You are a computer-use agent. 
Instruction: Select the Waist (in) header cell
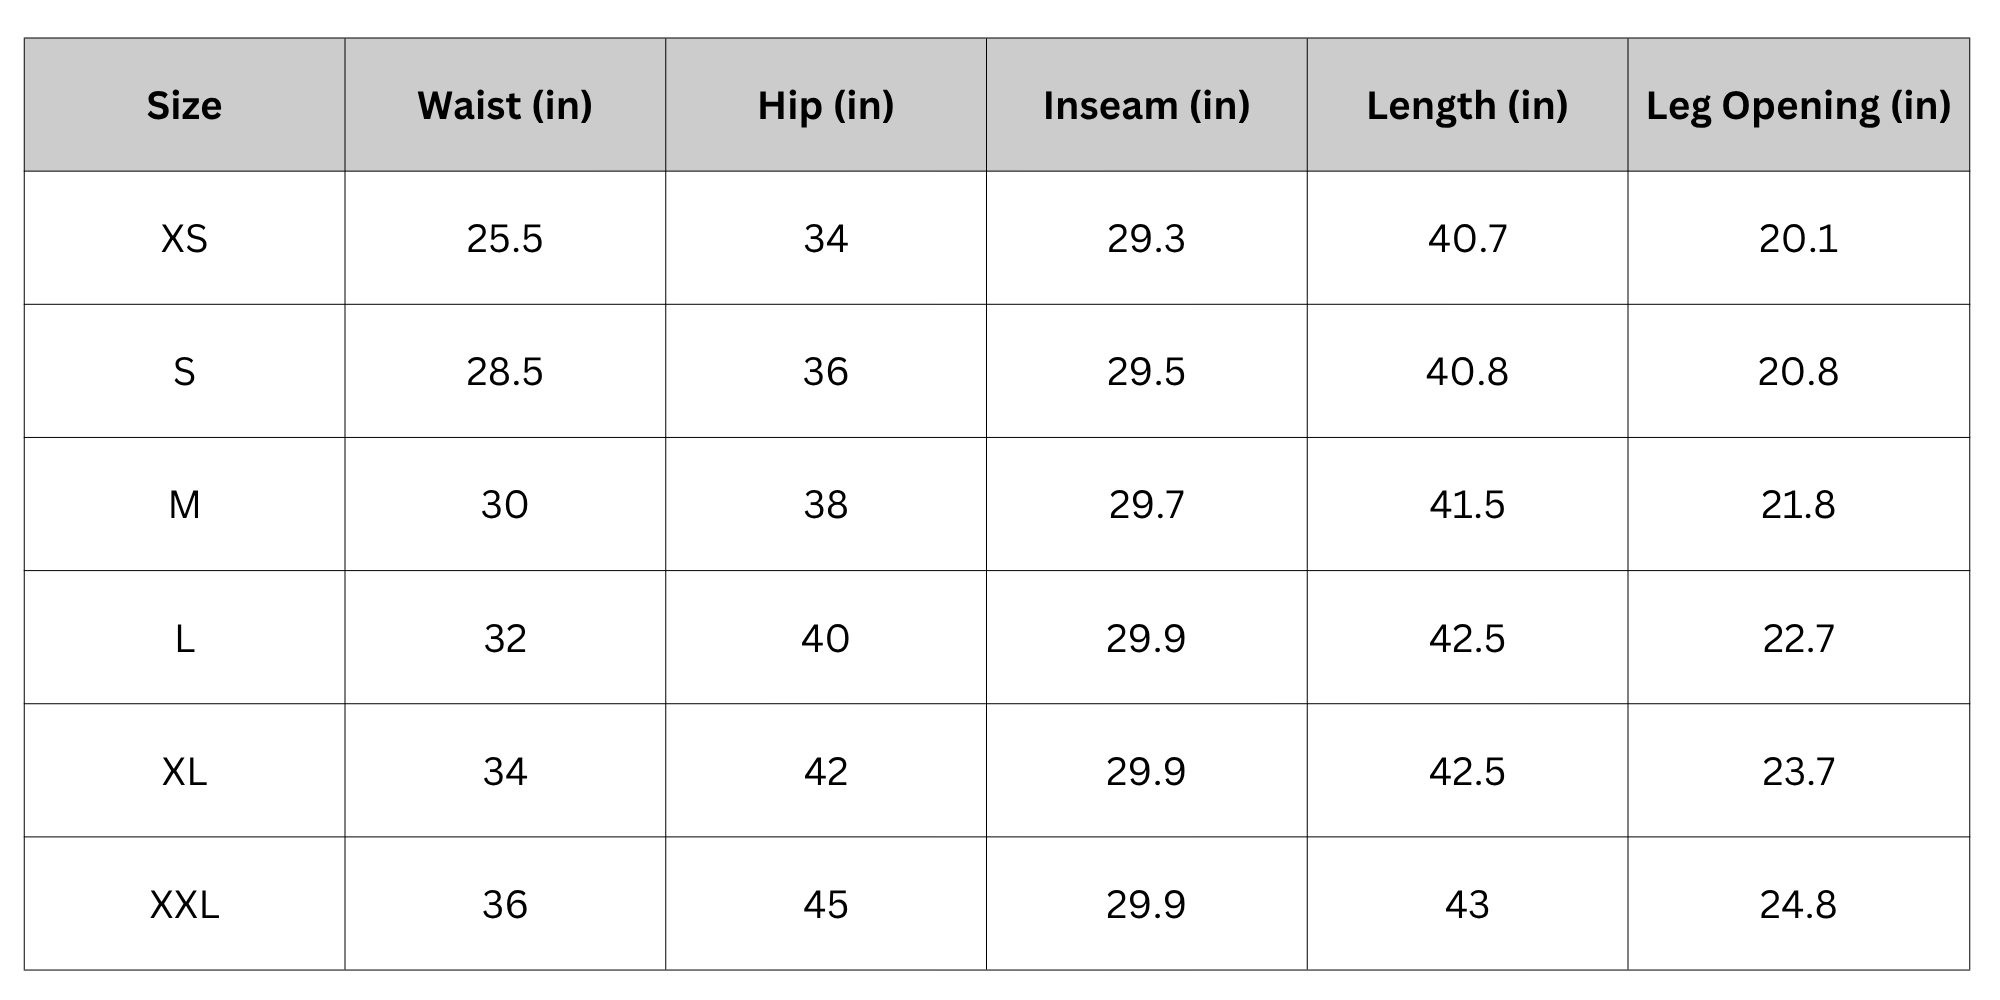coord(505,106)
